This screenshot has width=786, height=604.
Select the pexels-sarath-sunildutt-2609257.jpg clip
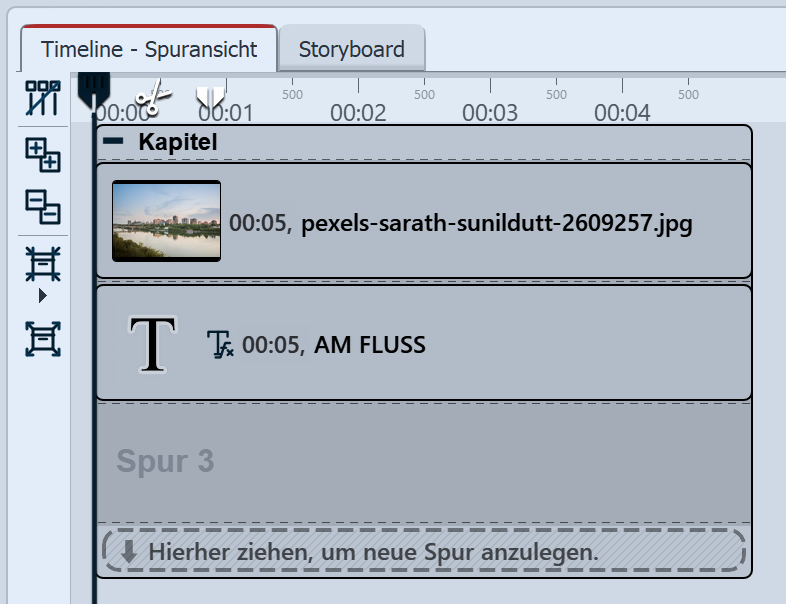[x=460, y=222]
